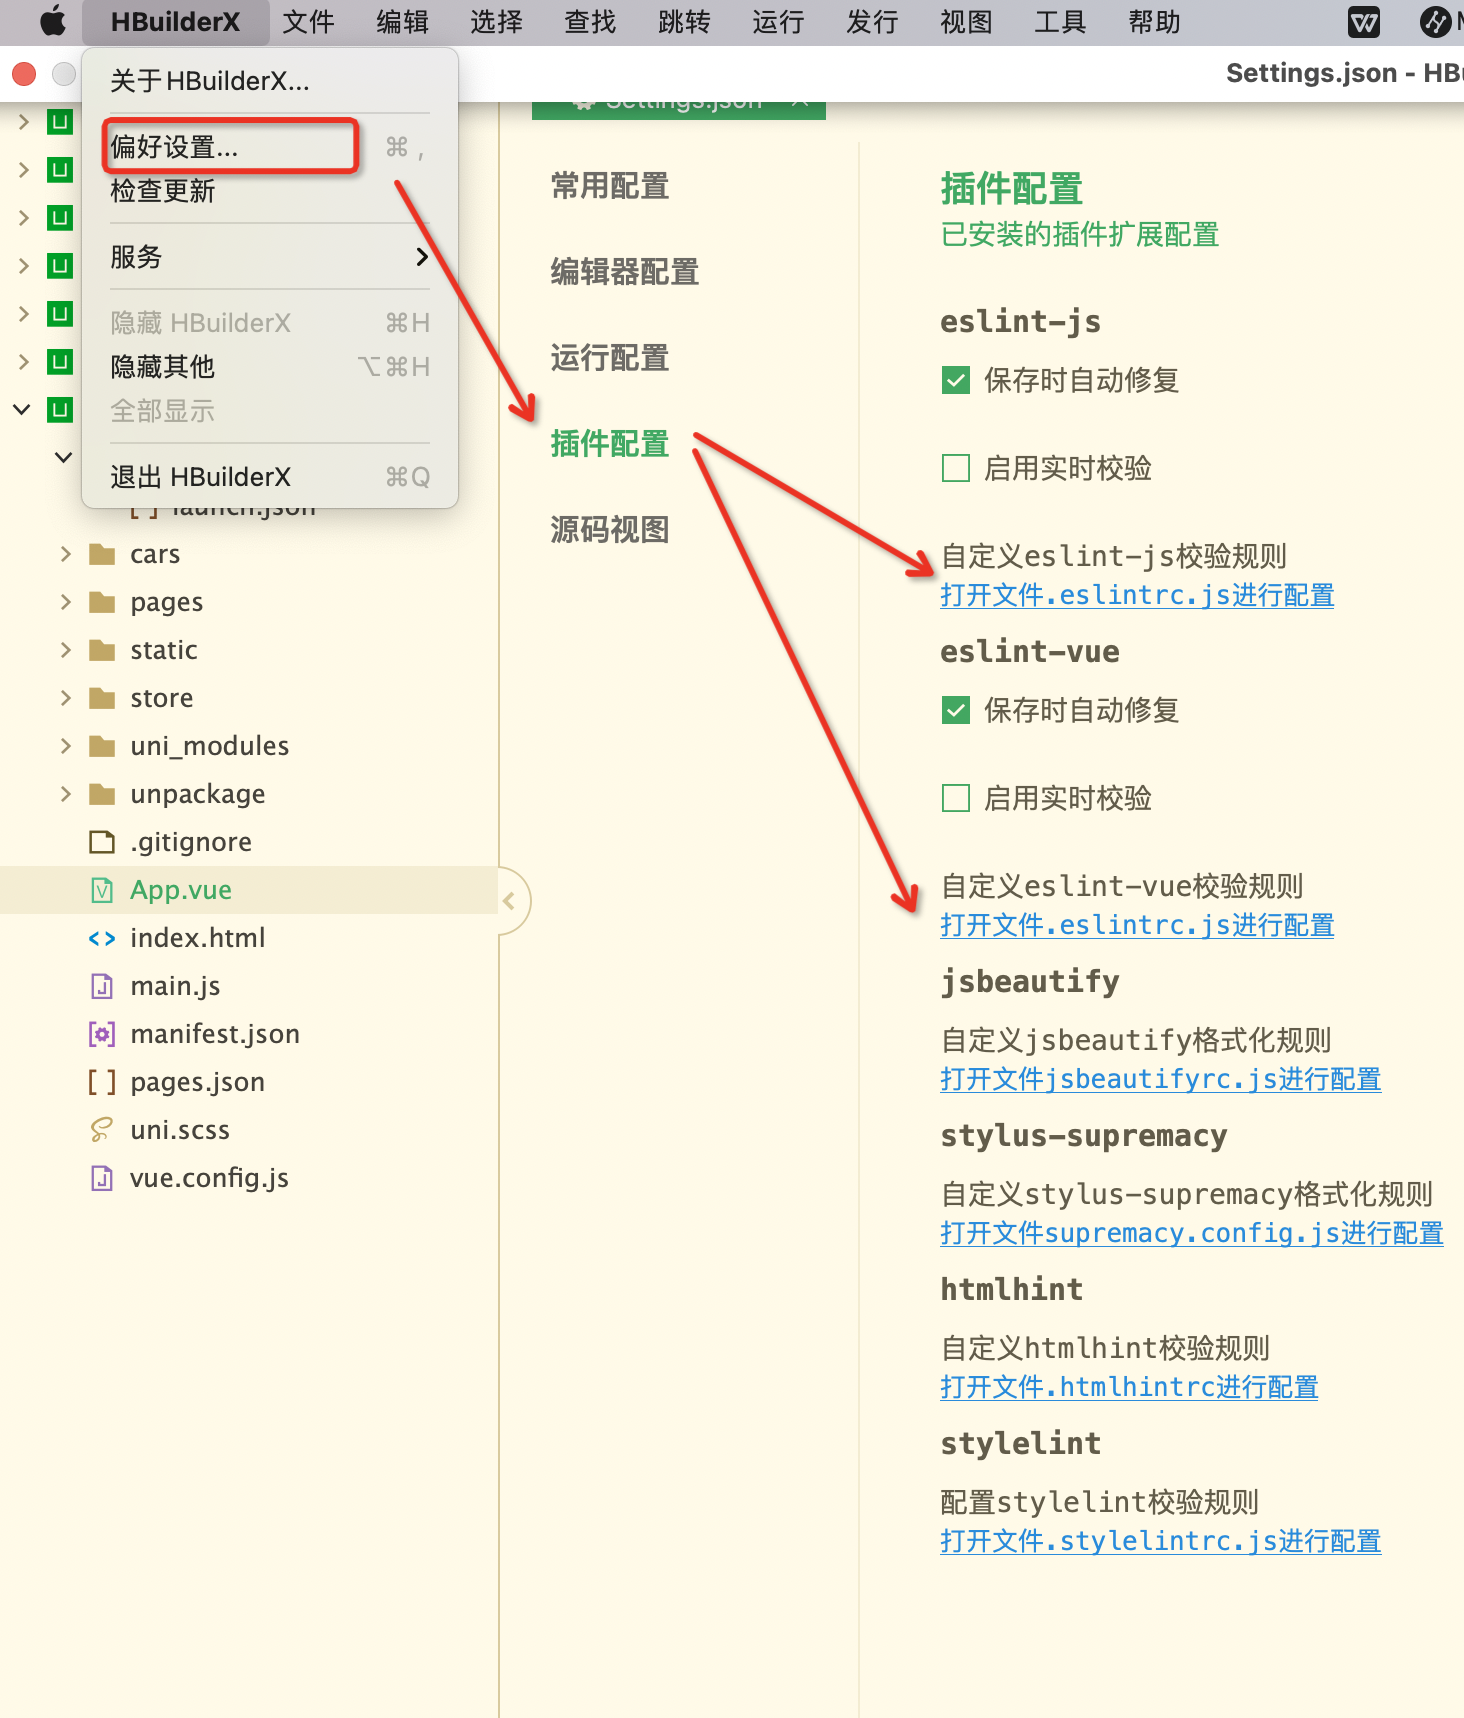Switch to 运行配置 settings section
Screen dimensions: 1464x1718
pyautogui.click(x=610, y=358)
